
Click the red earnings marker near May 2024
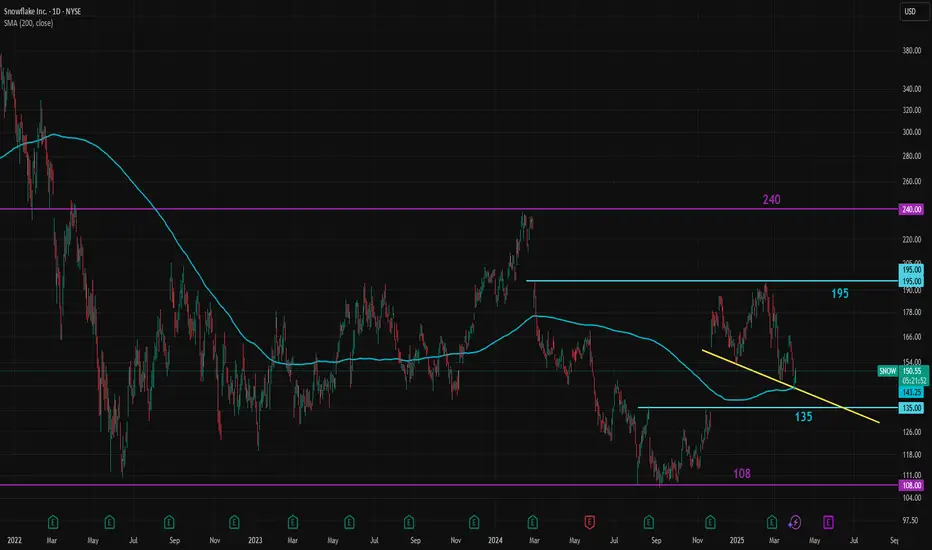590,522
